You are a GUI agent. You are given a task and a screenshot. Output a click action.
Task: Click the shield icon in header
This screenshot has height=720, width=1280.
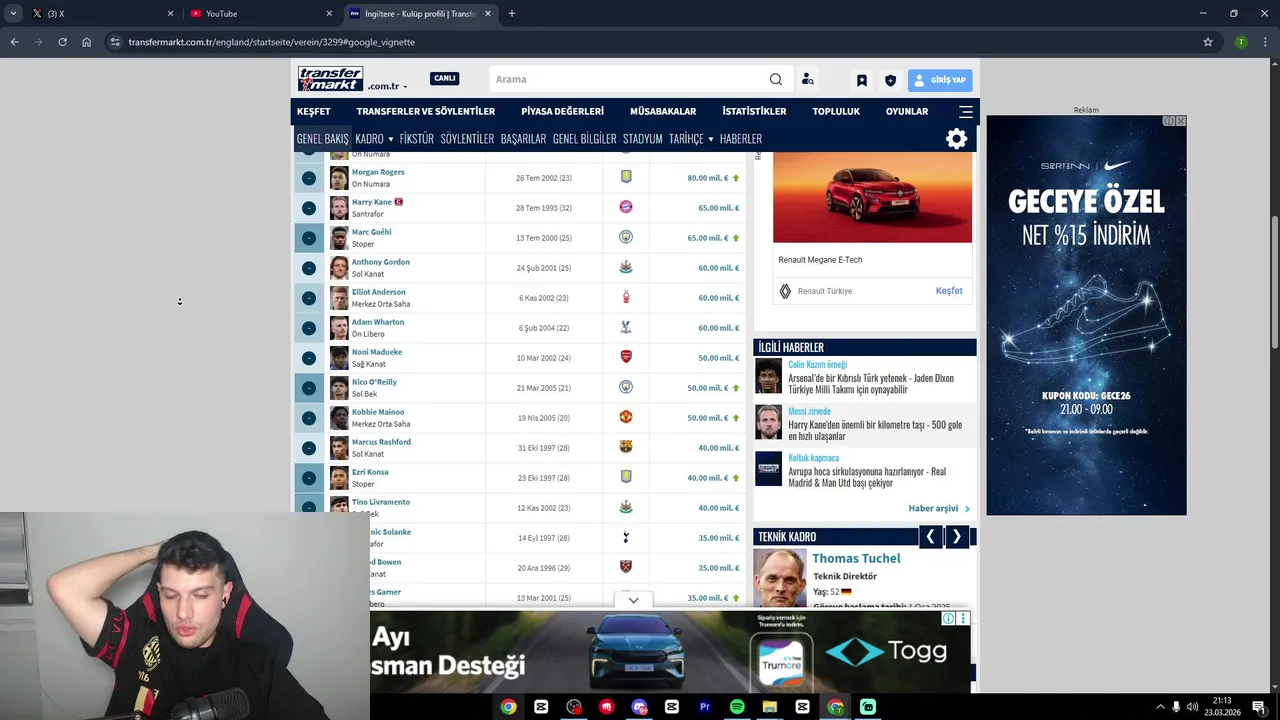[890, 80]
